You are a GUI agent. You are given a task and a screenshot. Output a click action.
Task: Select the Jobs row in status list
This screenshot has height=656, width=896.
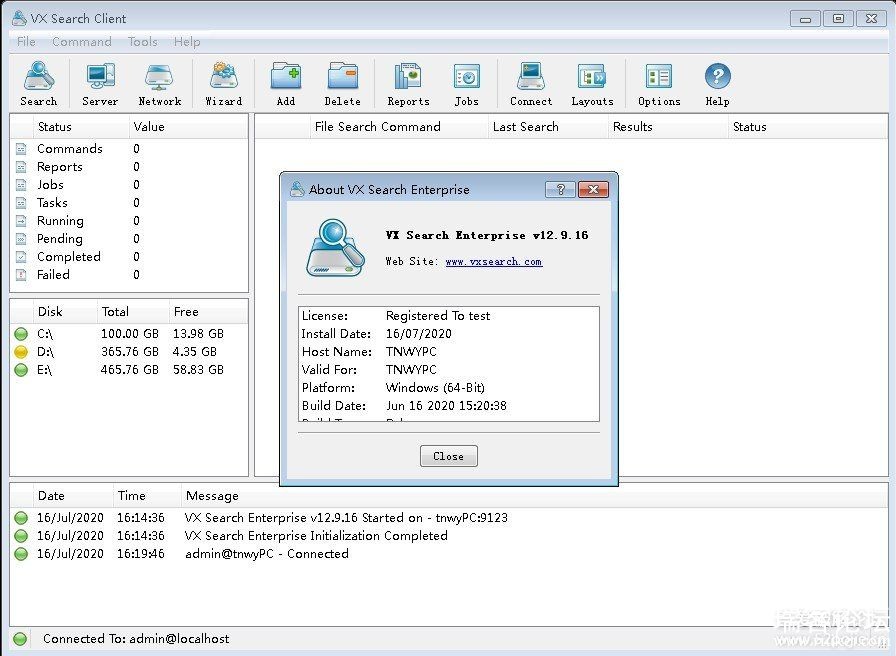tap(129, 185)
